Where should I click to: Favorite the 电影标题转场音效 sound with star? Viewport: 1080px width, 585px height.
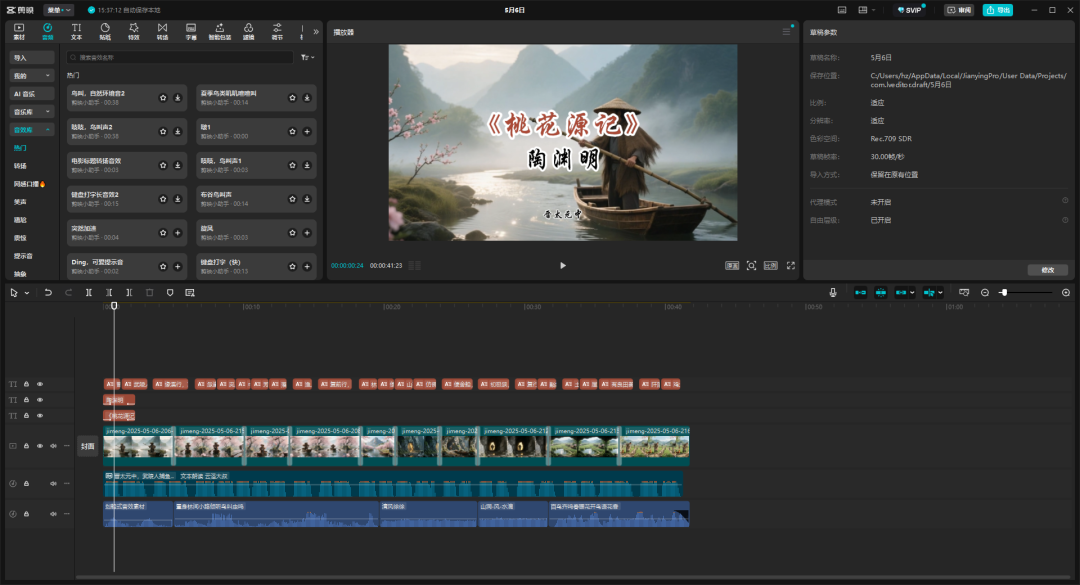pyautogui.click(x=162, y=165)
